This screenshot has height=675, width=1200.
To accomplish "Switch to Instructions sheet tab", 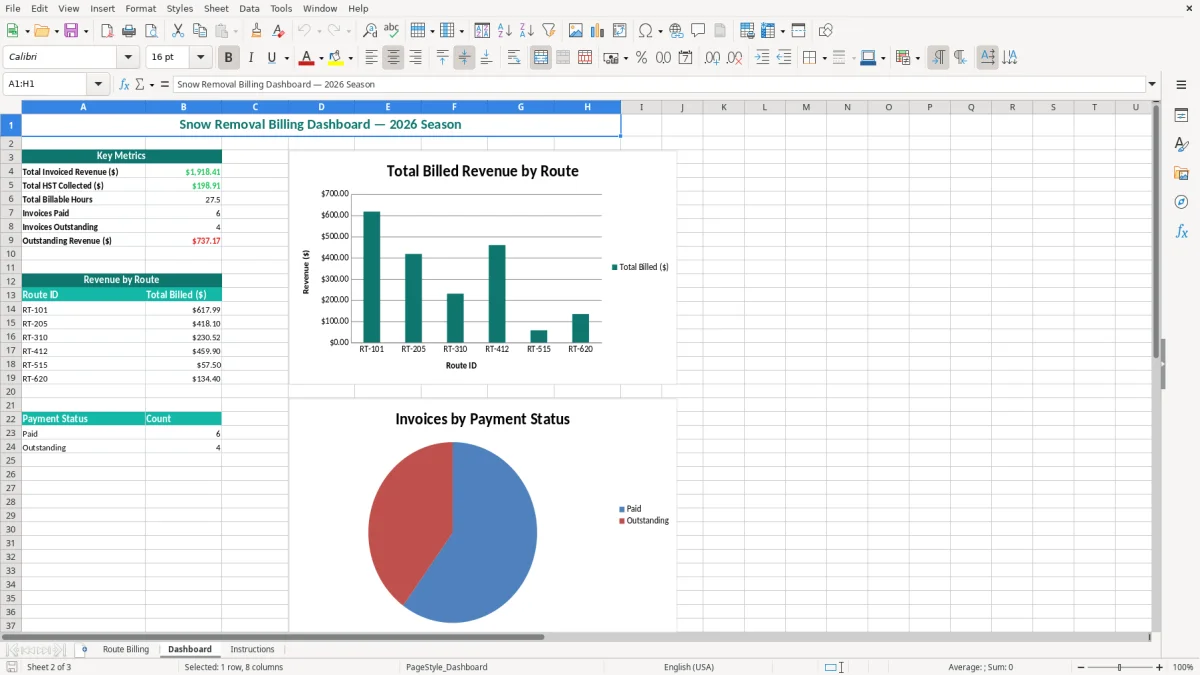I will 252,650.
